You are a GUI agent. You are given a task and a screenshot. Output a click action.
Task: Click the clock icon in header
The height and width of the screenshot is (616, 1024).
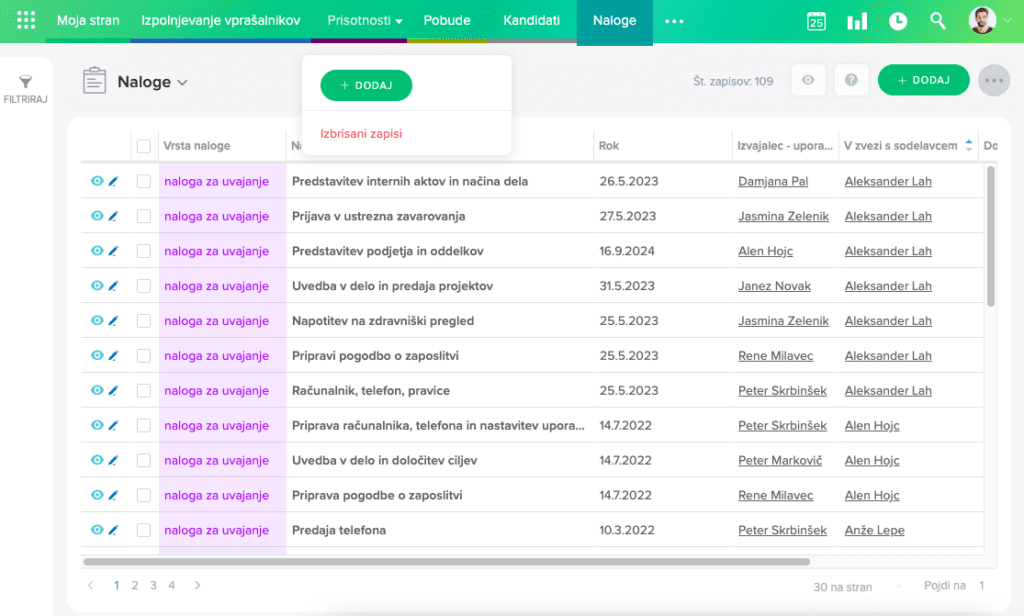coord(898,21)
